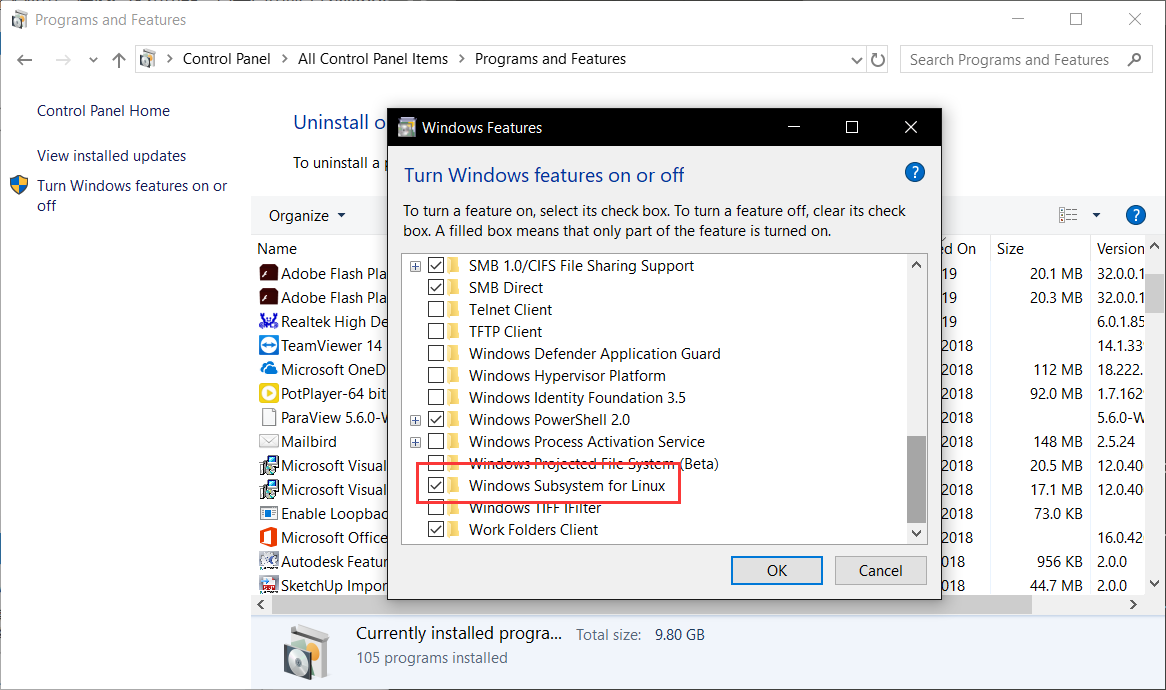Screen dimensions: 1166x690
Task: Disable the SMB Direct feature
Action: (436, 287)
